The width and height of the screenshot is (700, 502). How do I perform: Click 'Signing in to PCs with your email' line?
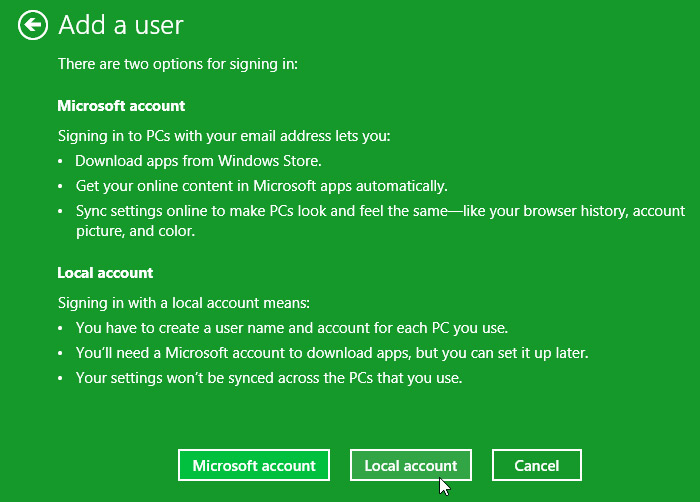tap(223, 136)
